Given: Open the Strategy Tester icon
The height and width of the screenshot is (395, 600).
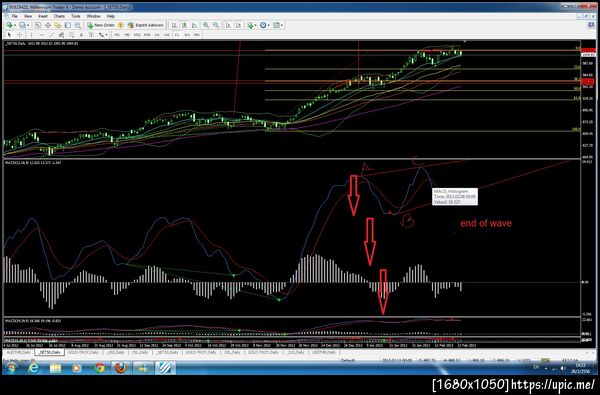Looking at the screenshot, I should [78, 25].
